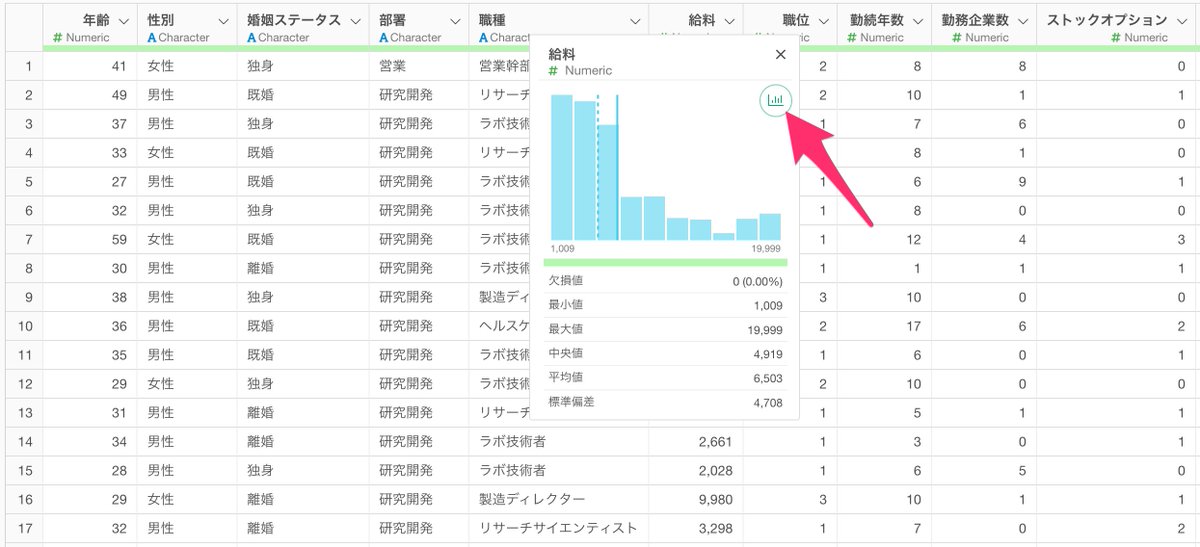Click the Numeric type icon under 勤続年数

click(x=851, y=38)
